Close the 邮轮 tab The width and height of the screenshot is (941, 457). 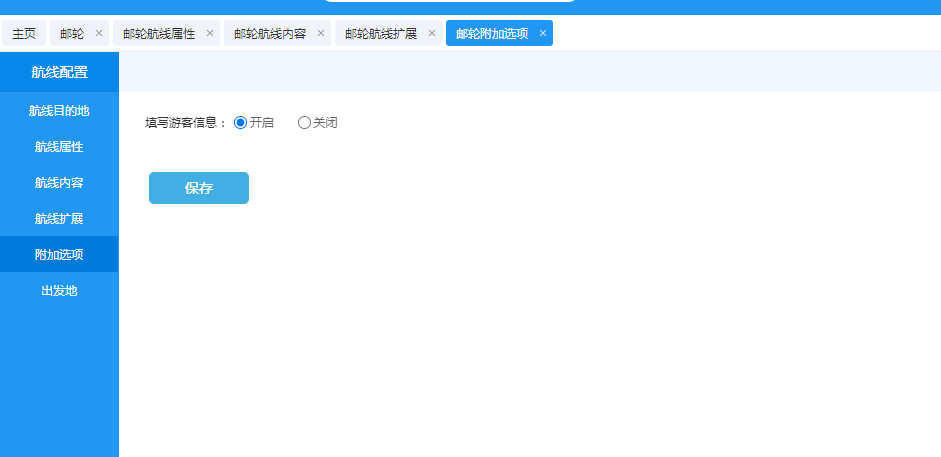(99, 33)
